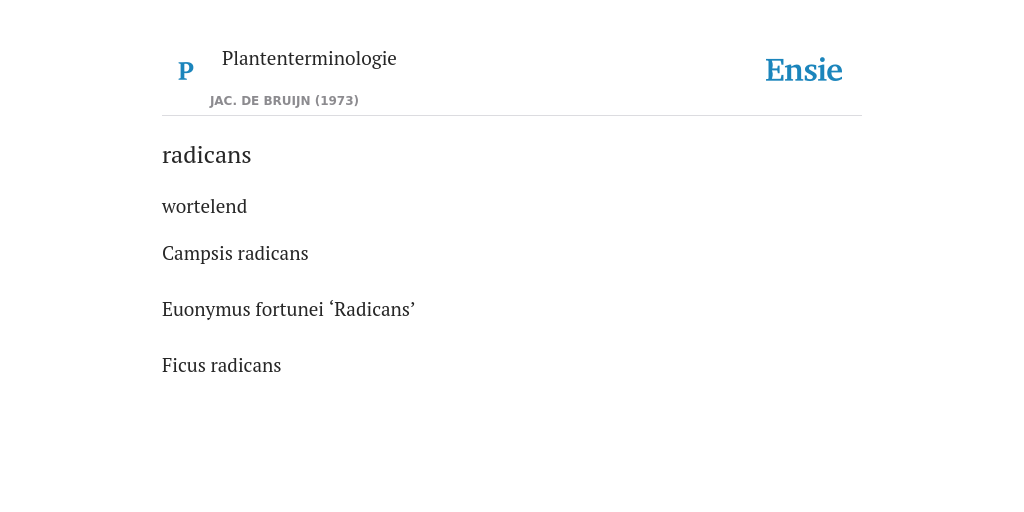Open the Plantenterminologie title link
The image size is (1024, 512).
point(309,58)
